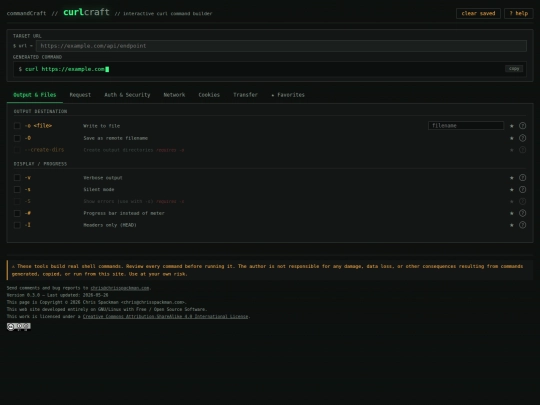Open the ? help button

click(x=519, y=13)
